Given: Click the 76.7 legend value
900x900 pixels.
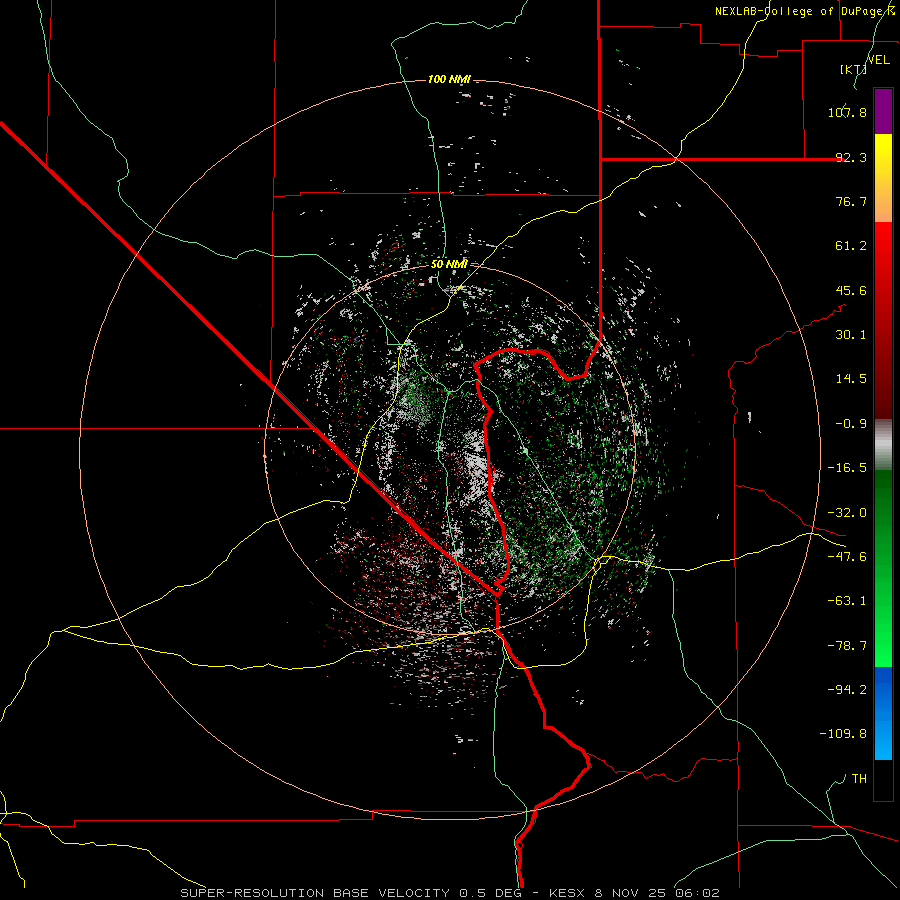Looking at the screenshot, I should pos(851,201).
